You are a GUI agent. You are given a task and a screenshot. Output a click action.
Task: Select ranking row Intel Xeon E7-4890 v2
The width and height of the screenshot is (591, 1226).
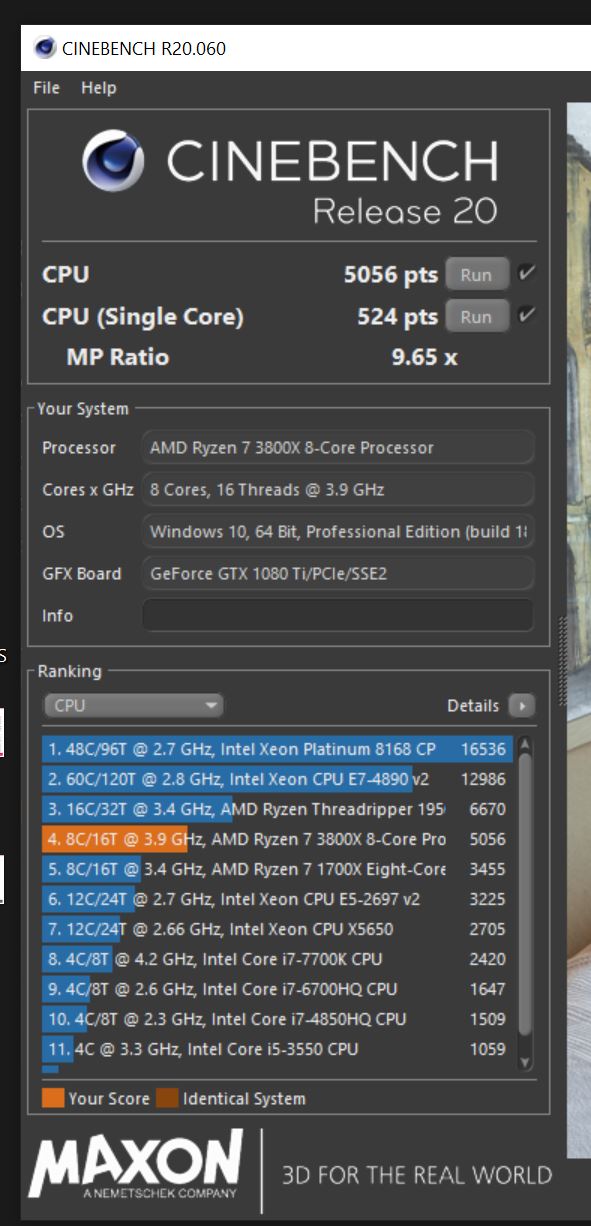(277, 779)
